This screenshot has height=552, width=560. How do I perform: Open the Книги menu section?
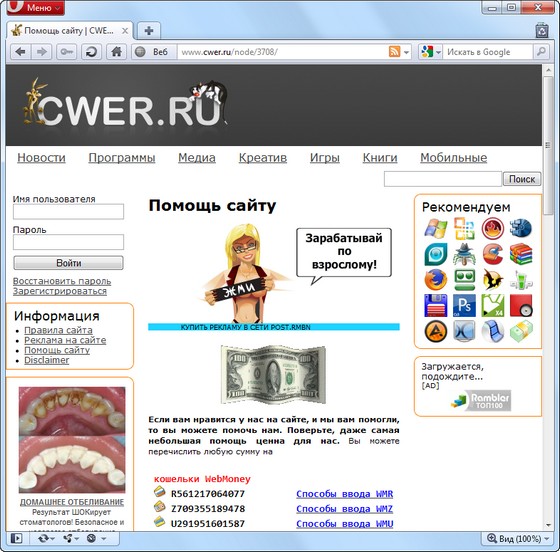(x=380, y=157)
